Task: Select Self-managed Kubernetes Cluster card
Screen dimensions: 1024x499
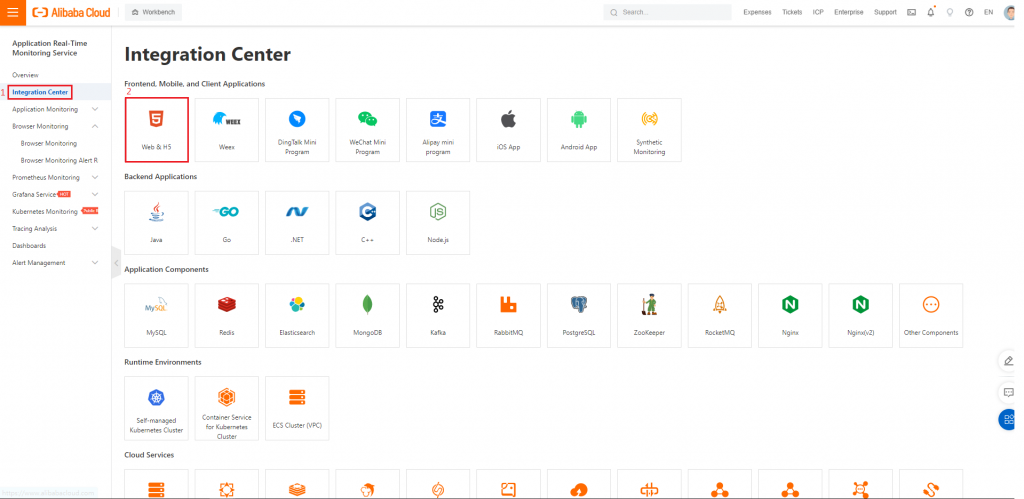Action: [157, 408]
